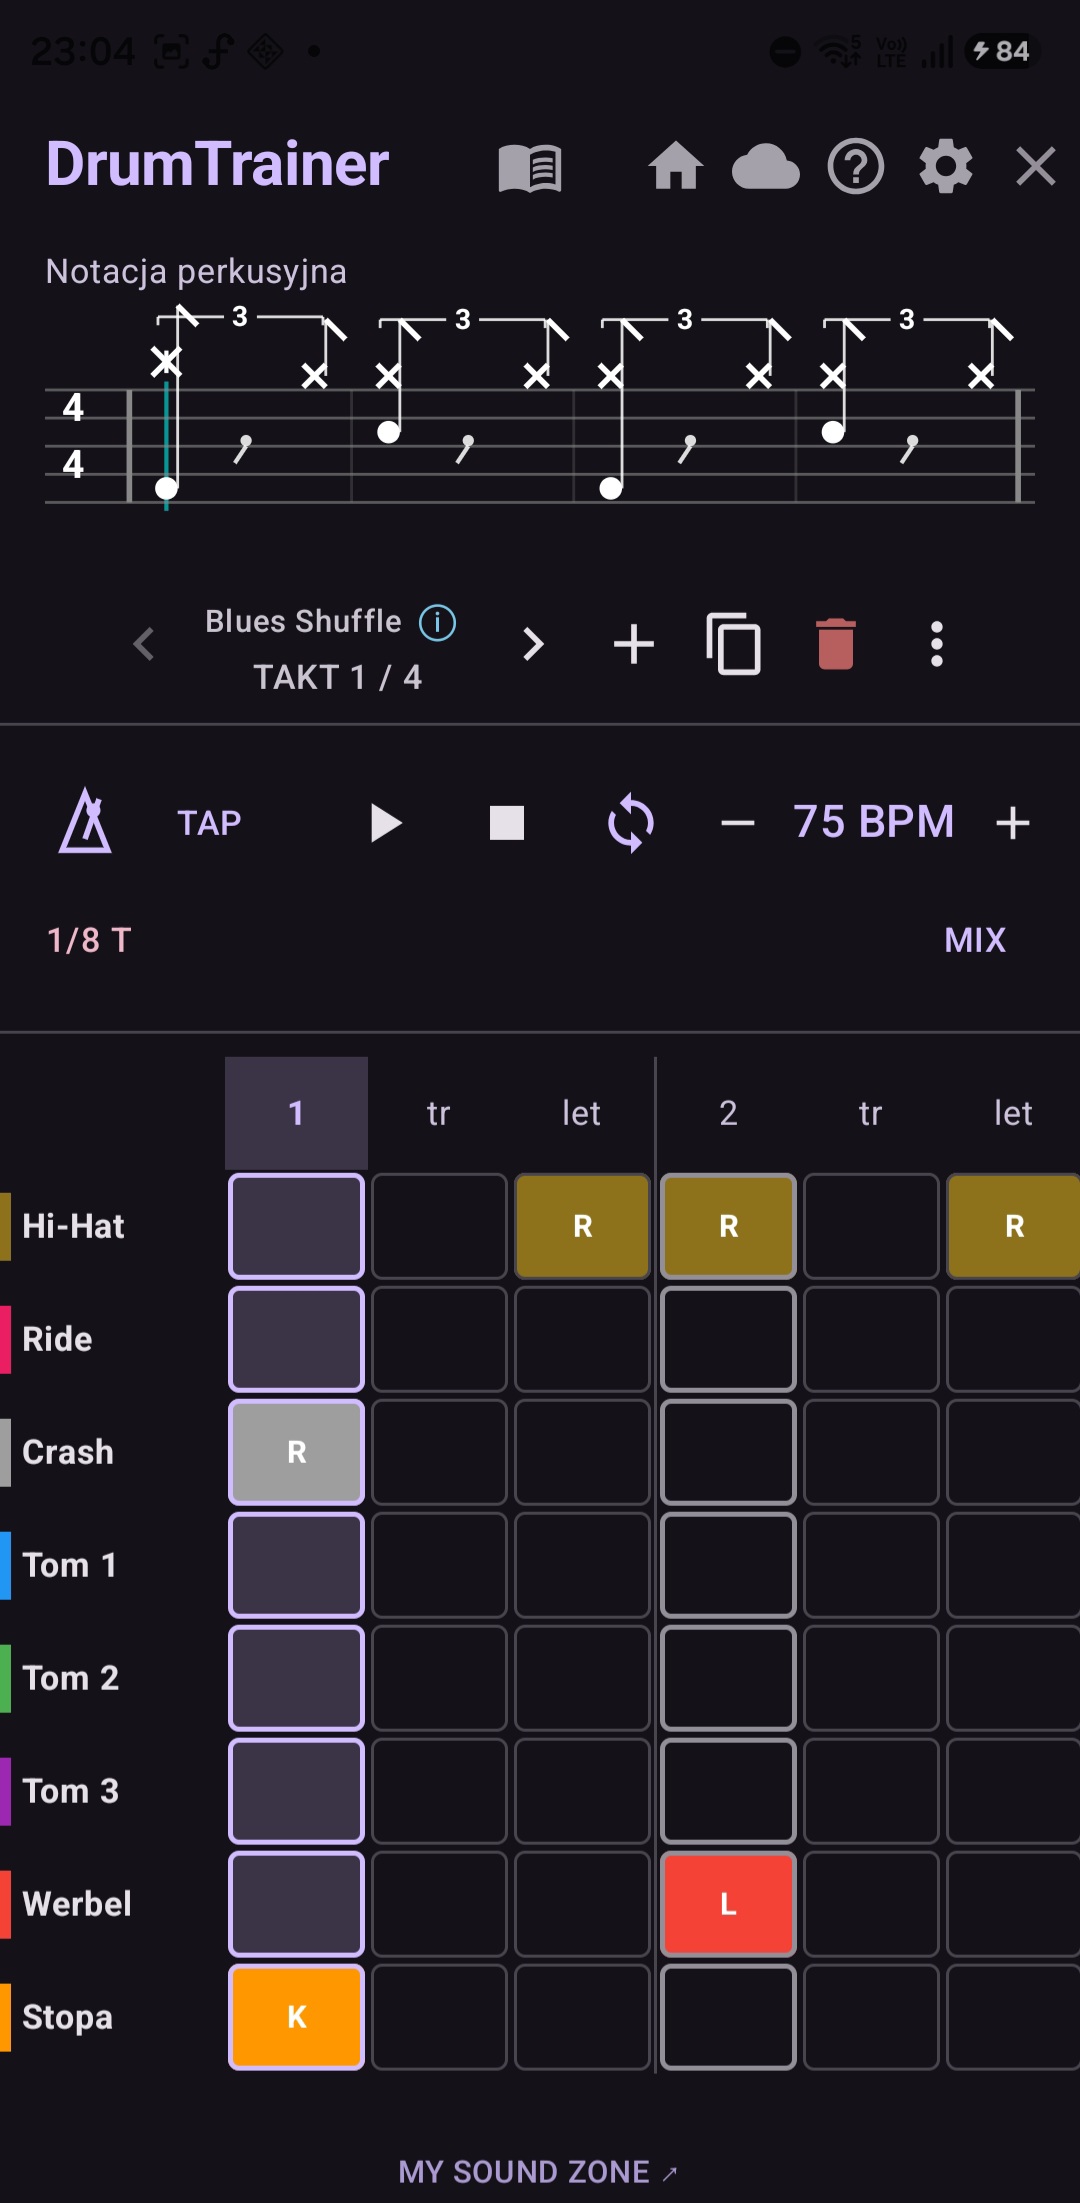Screen dimensions: 1080x2203
Task: Select second let column header
Action: (x=1013, y=1113)
